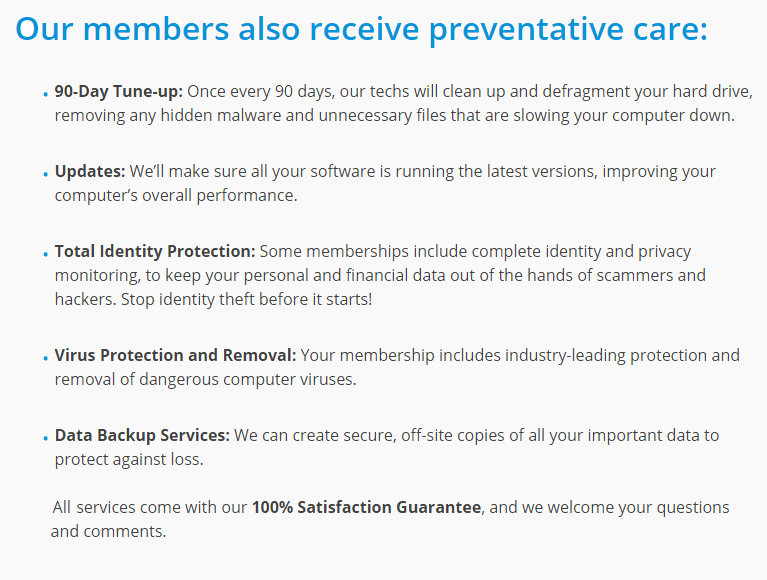This screenshot has height=580, width=767.
Task: Click the '100% Satisfaction Guarantee' bold text
Action: [x=366, y=507]
